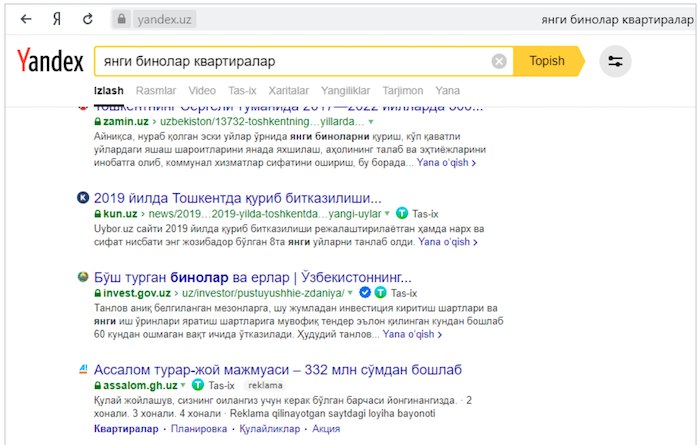Open result 'Ассалом турар-жой мажмуаси'
Image resolution: width=700 pixels, height=445 pixels.
point(278,370)
